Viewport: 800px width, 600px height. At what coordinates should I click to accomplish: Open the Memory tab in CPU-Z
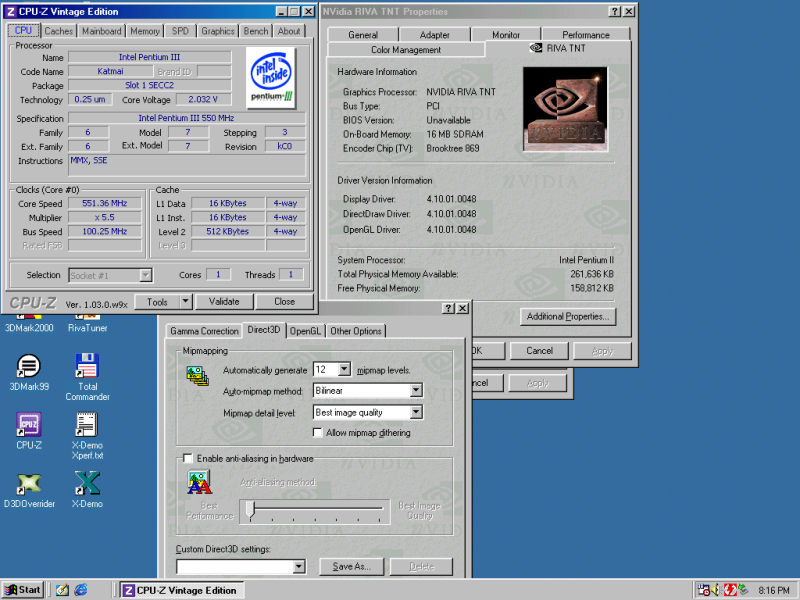[145, 31]
